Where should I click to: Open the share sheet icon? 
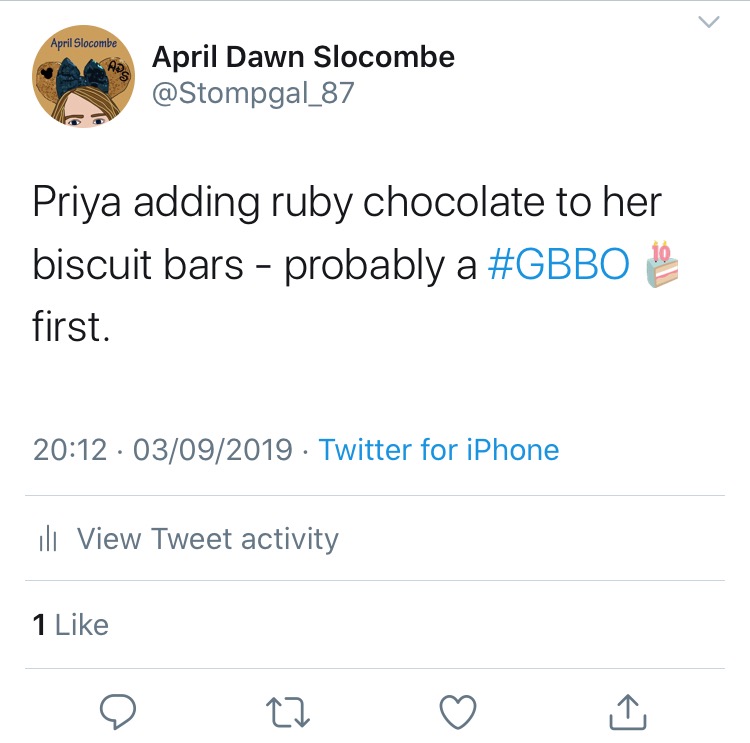(625, 711)
